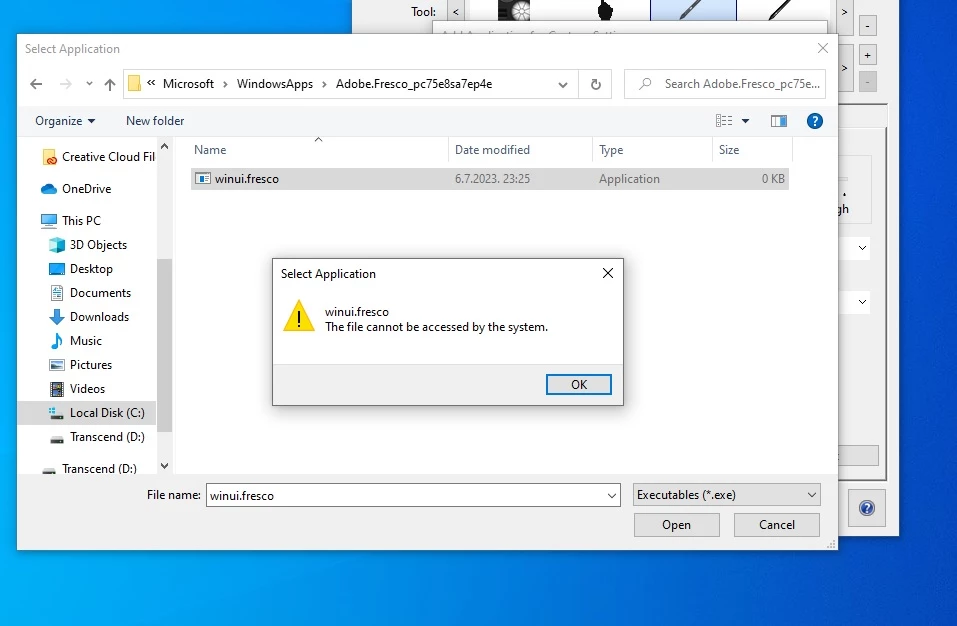Click the Cancel button
The width and height of the screenshot is (957, 626).
coord(776,525)
